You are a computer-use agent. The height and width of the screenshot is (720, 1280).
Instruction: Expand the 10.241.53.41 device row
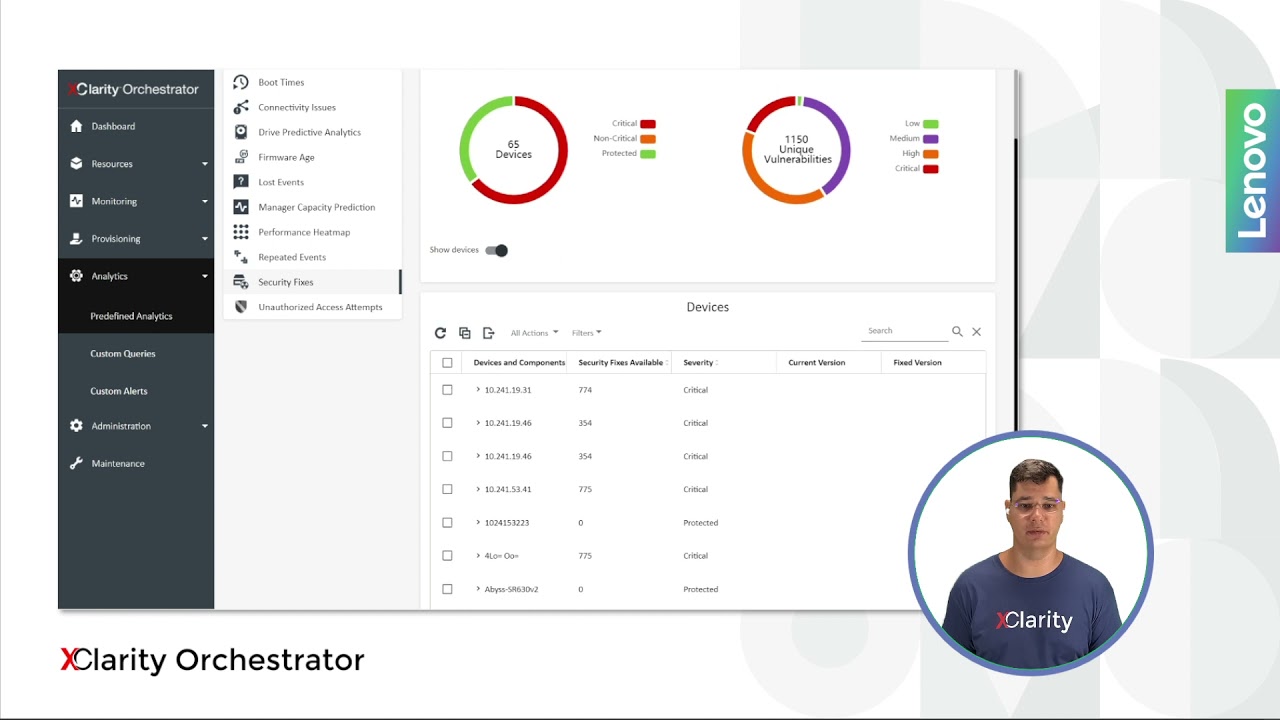point(478,489)
